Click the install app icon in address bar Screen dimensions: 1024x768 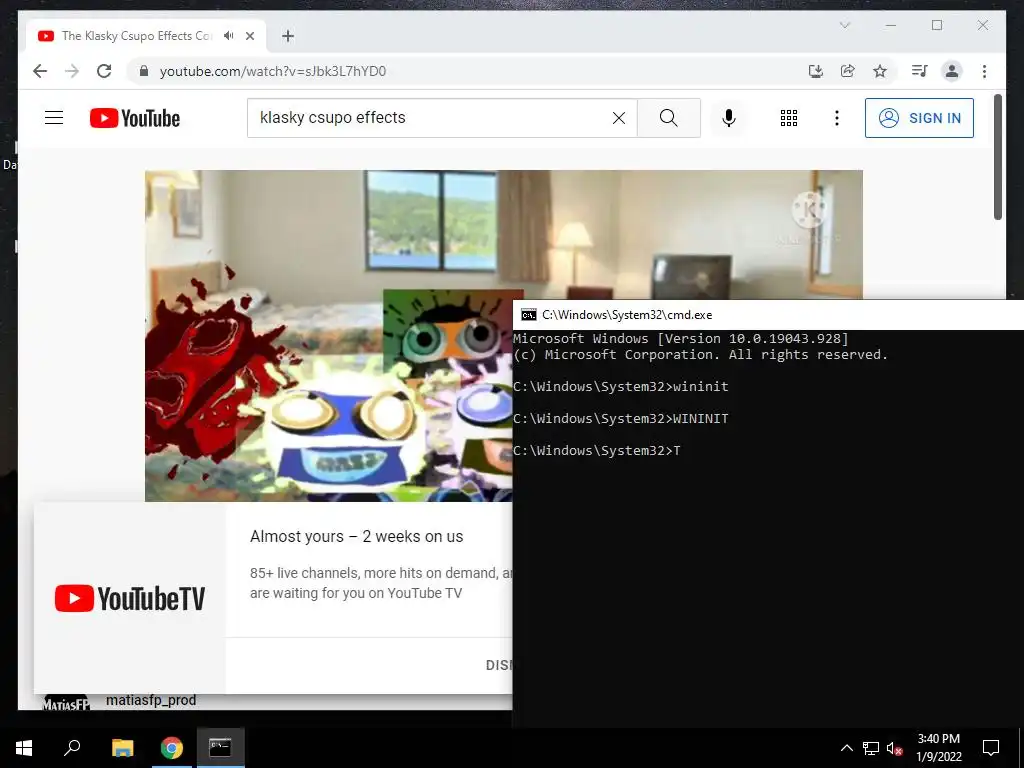point(816,71)
